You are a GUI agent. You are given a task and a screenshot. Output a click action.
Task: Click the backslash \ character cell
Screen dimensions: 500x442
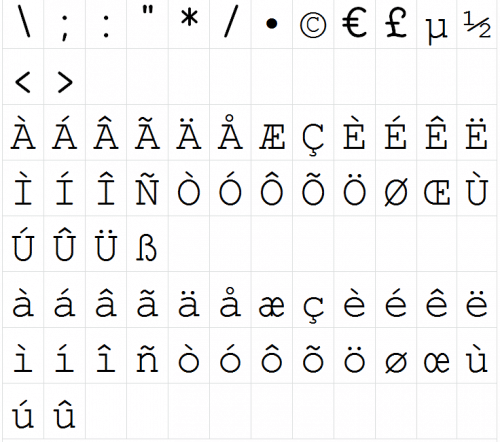pyautogui.click(x=23, y=24)
